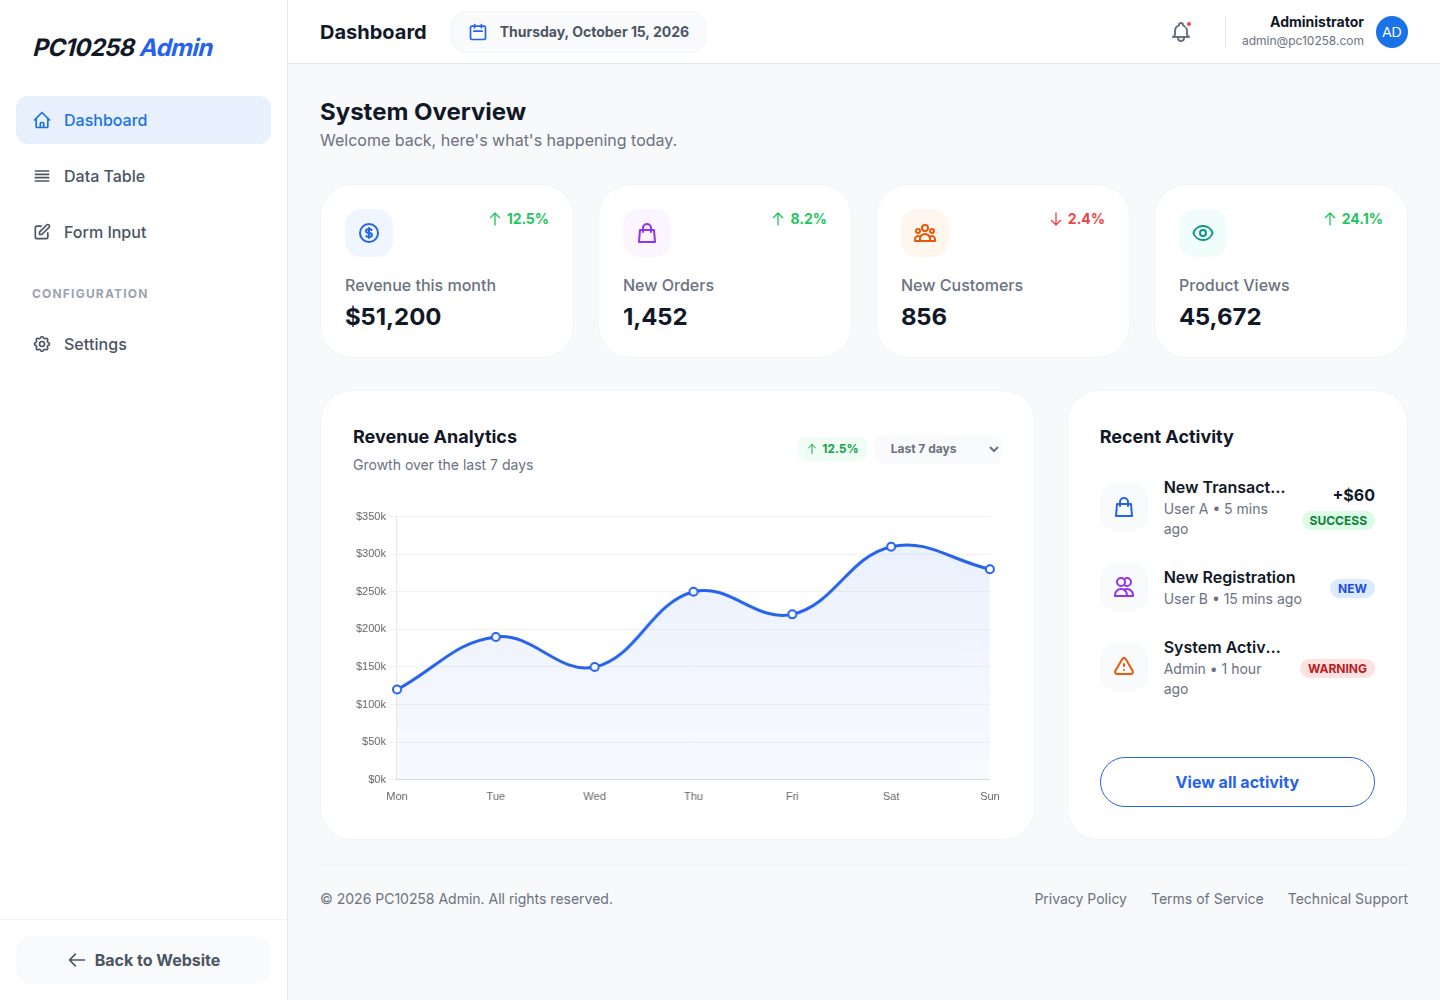Click the home icon in the sidebar

(x=42, y=120)
